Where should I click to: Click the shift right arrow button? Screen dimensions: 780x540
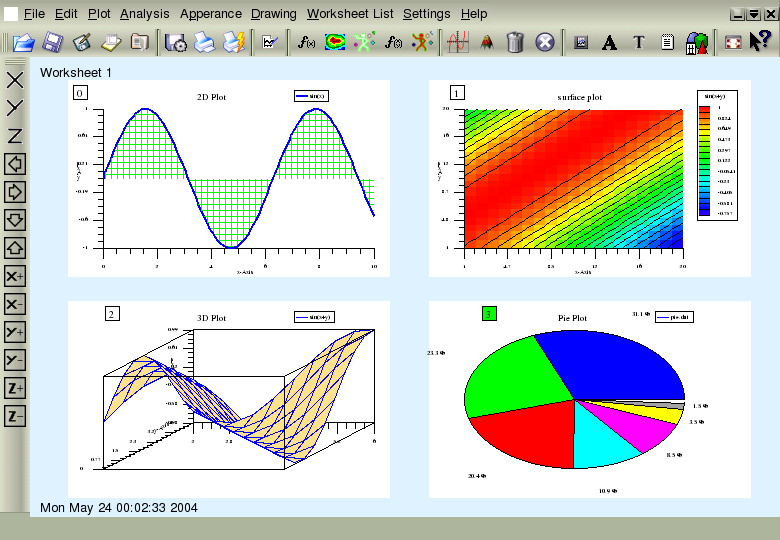15,192
